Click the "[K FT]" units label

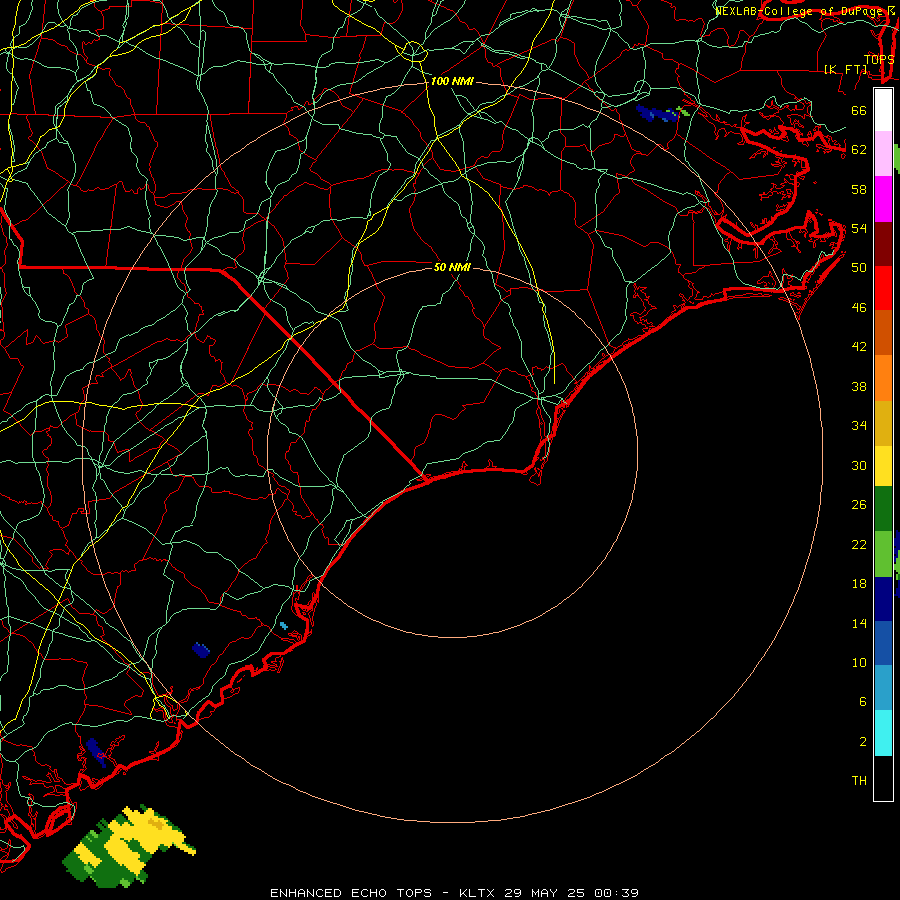point(845,69)
